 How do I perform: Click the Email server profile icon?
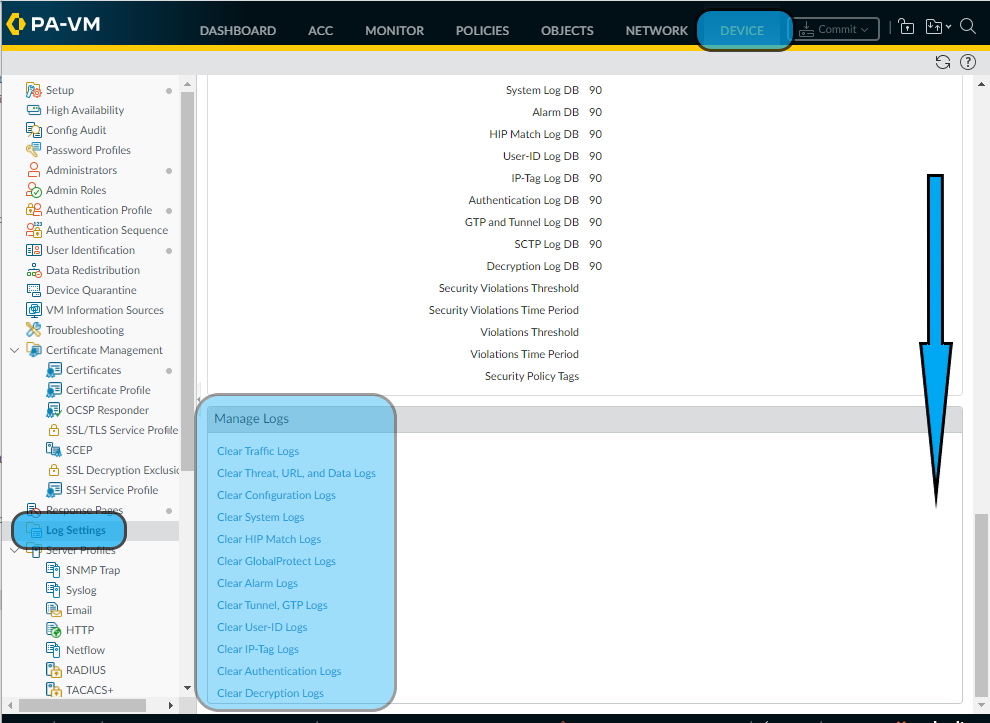point(54,610)
